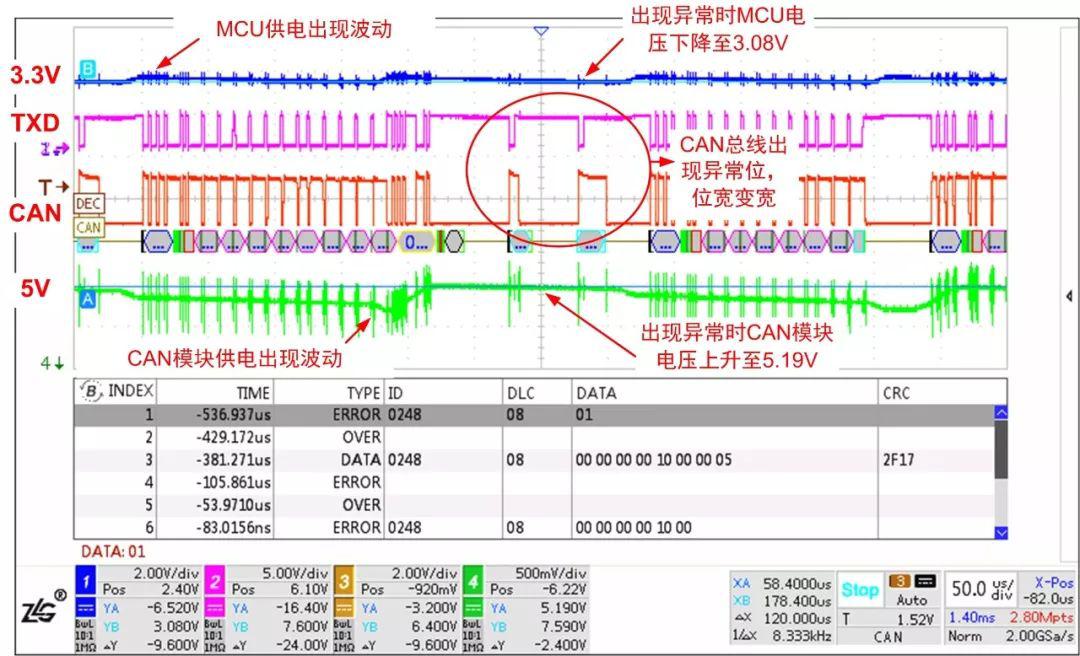Select table row 2 OVER
The image size is (1080, 656).
(534, 437)
